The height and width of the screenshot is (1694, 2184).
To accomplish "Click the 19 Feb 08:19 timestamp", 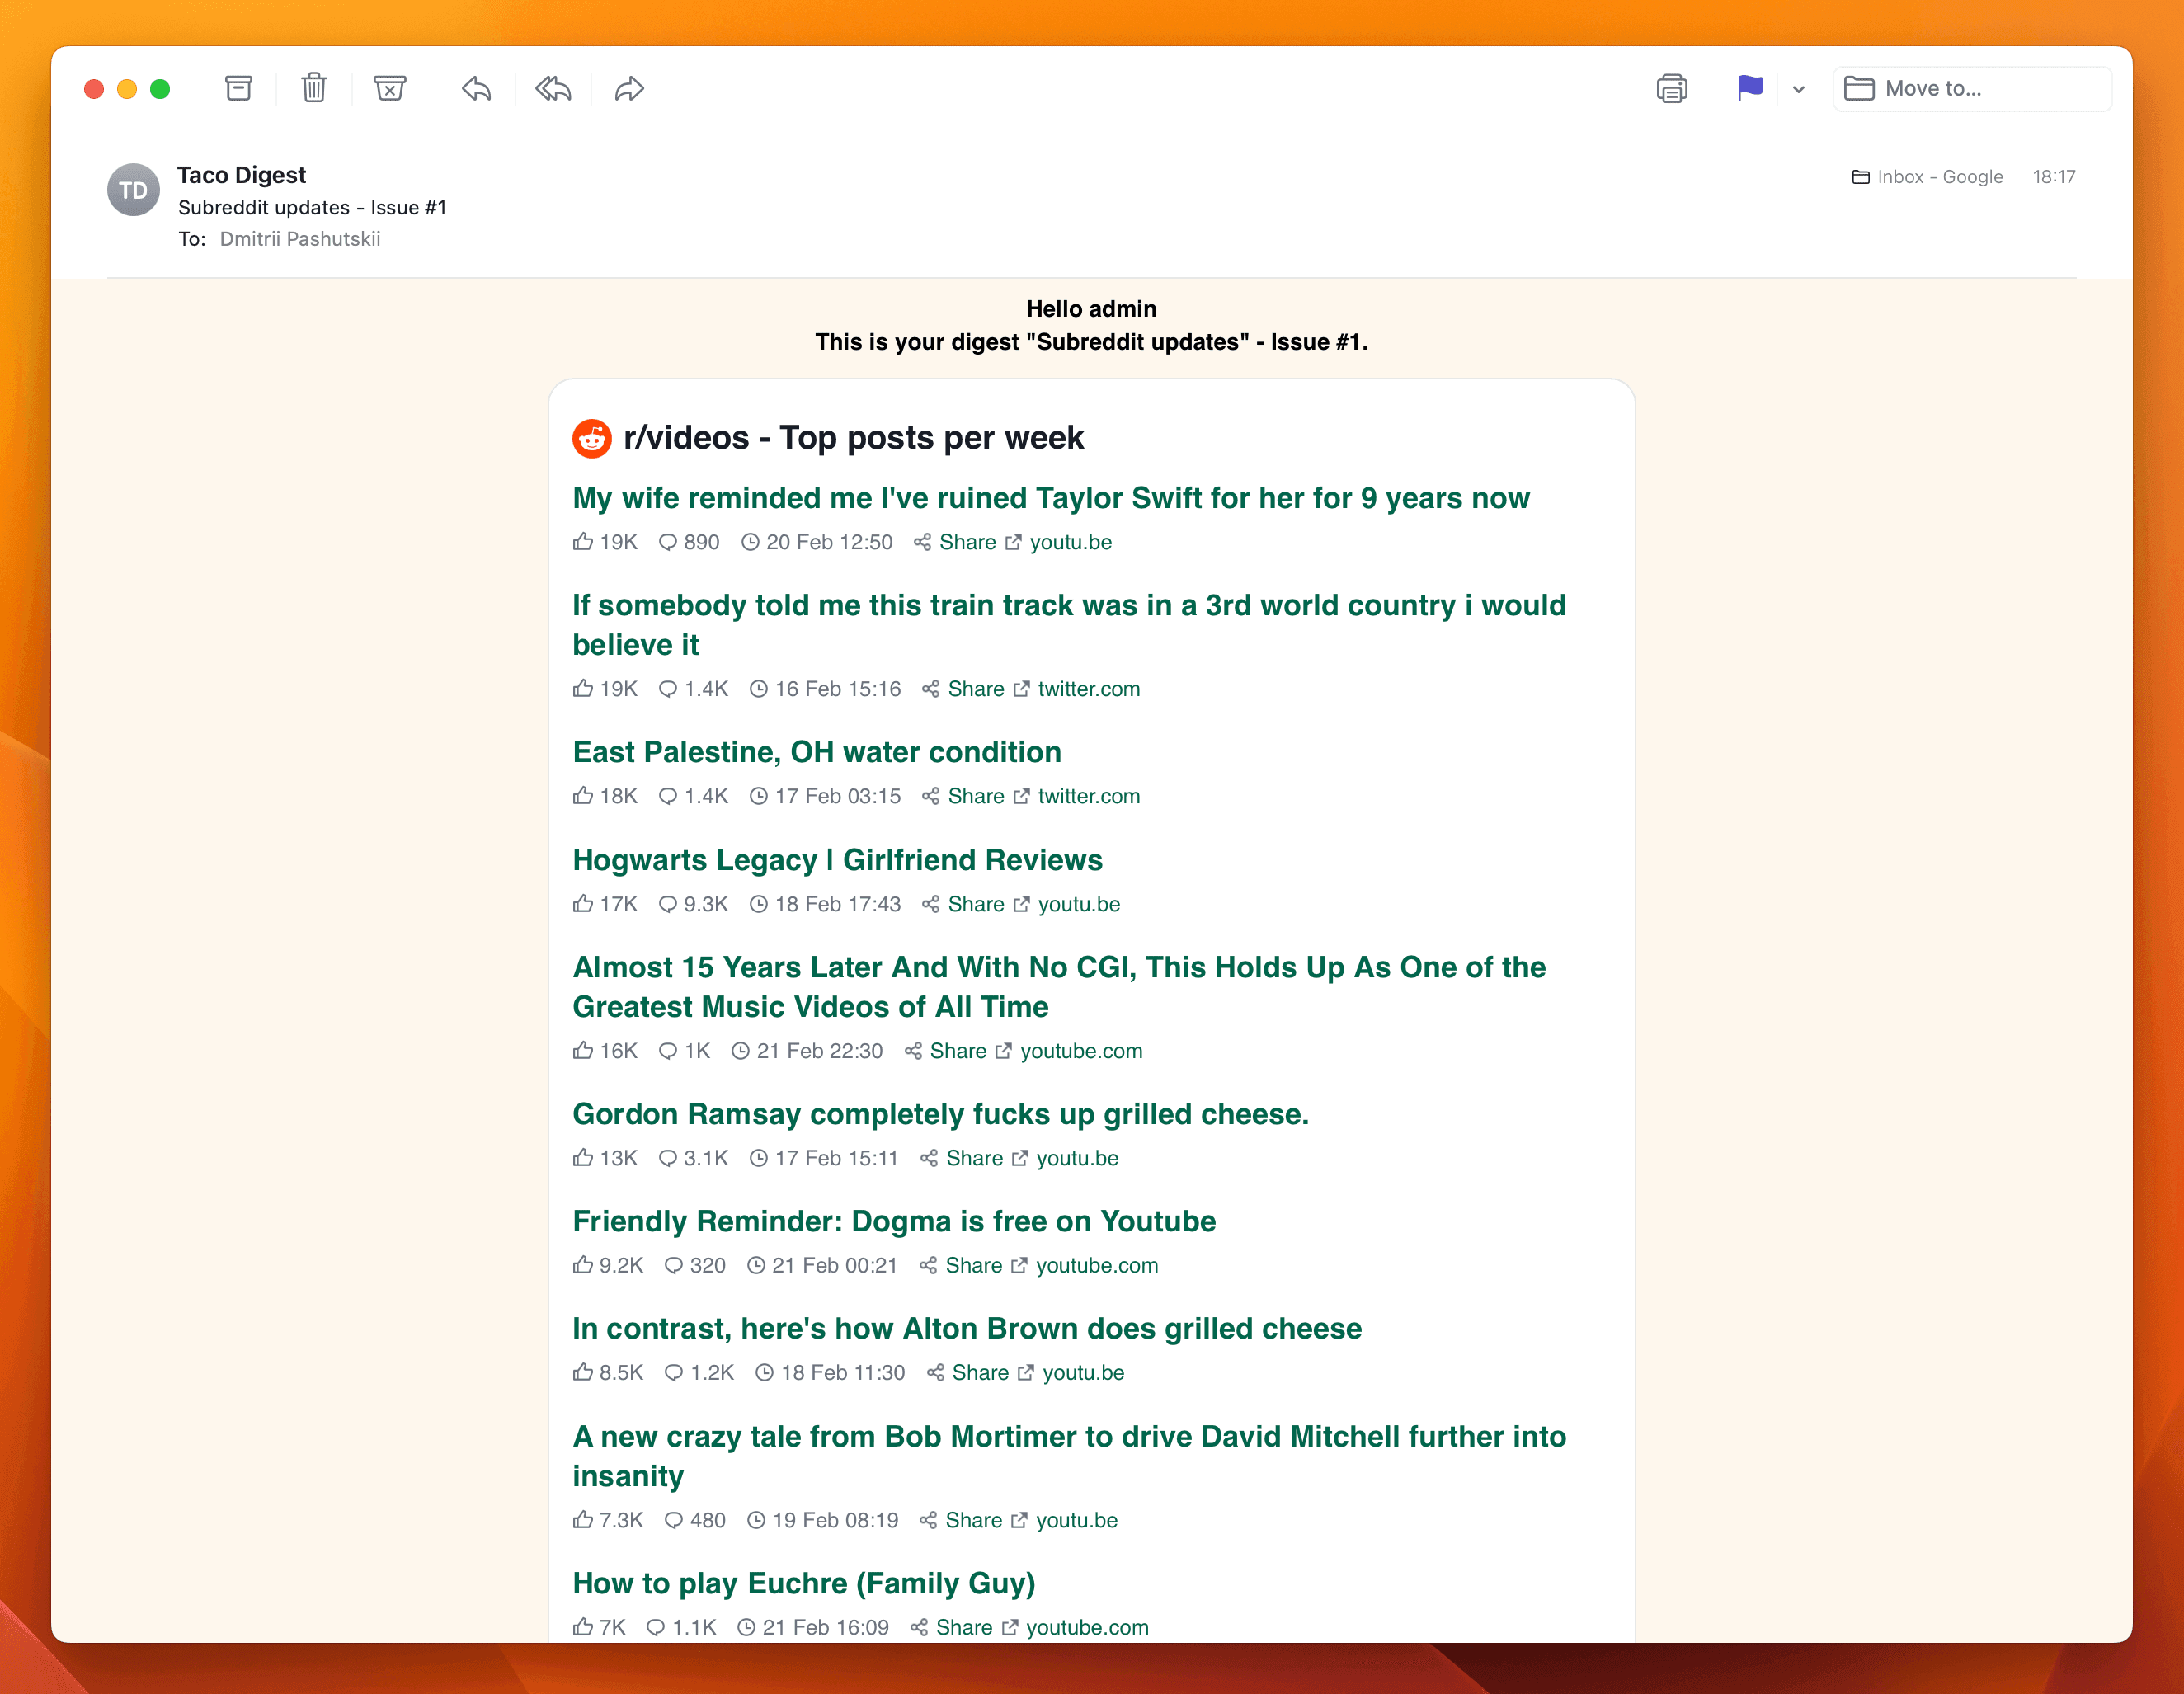I will [x=823, y=1520].
